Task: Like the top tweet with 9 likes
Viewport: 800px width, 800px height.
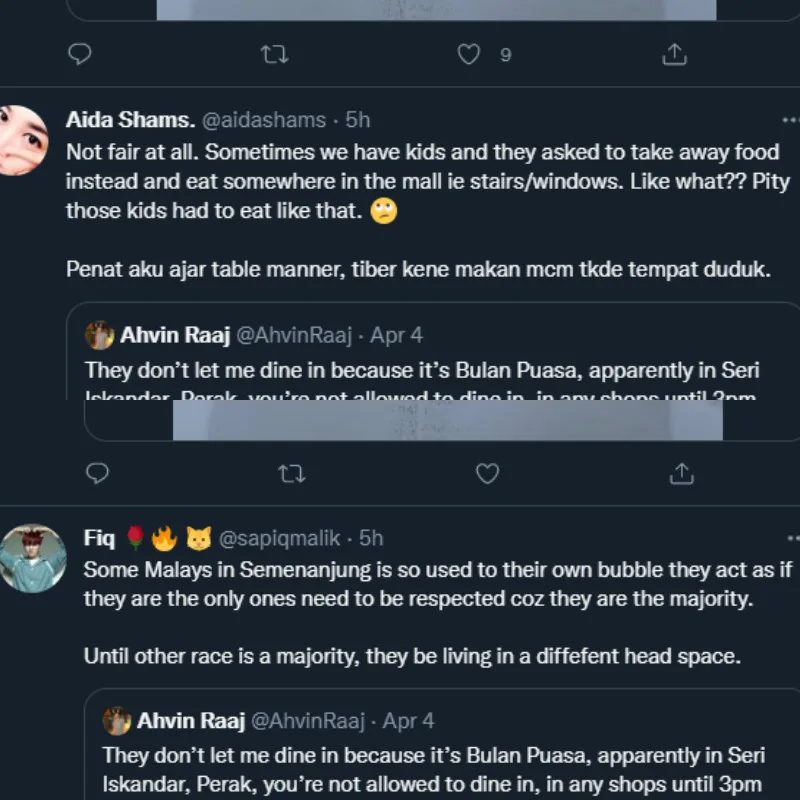Action: click(x=469, y=54)
